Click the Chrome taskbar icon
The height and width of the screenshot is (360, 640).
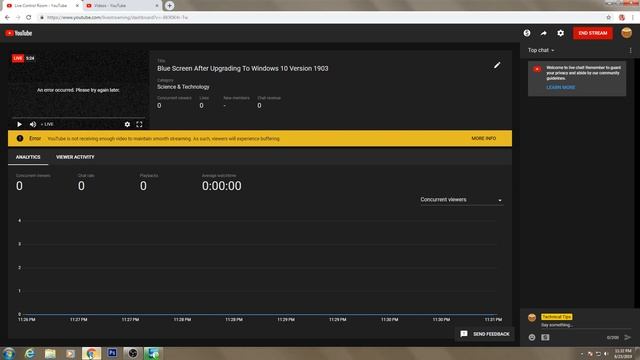tap(91, 353)
